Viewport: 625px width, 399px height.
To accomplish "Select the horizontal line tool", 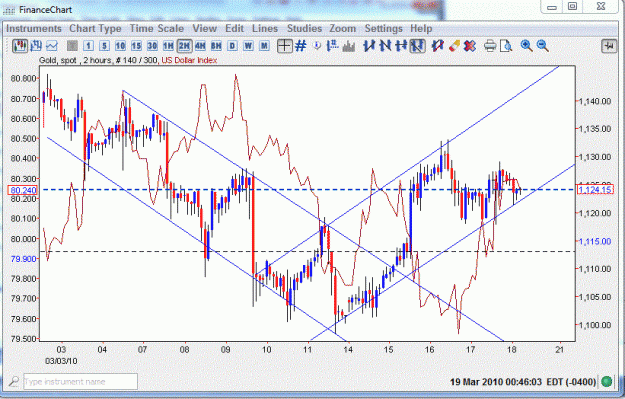I will point(401,46).
